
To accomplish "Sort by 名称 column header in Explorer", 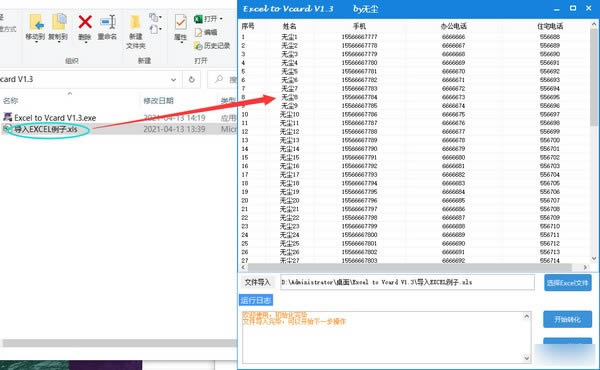I will (x=10, y=101).
